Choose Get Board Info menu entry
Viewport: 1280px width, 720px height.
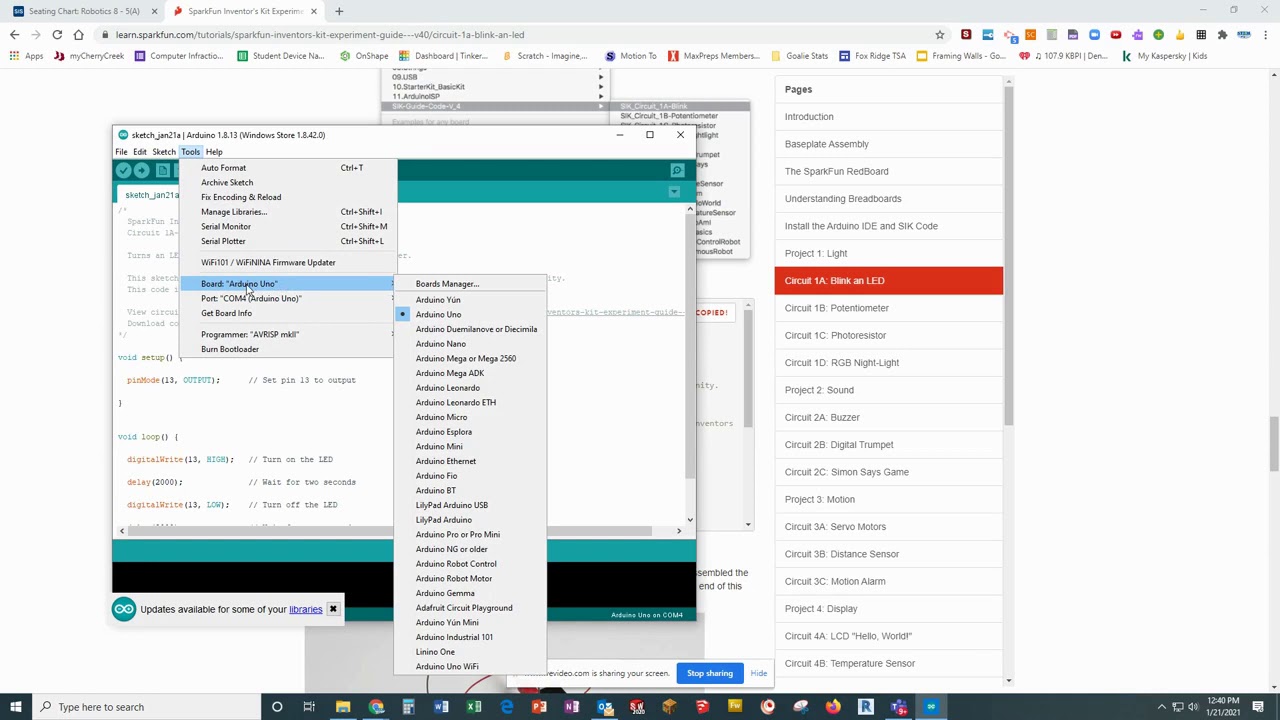click(x=288, y=313)
